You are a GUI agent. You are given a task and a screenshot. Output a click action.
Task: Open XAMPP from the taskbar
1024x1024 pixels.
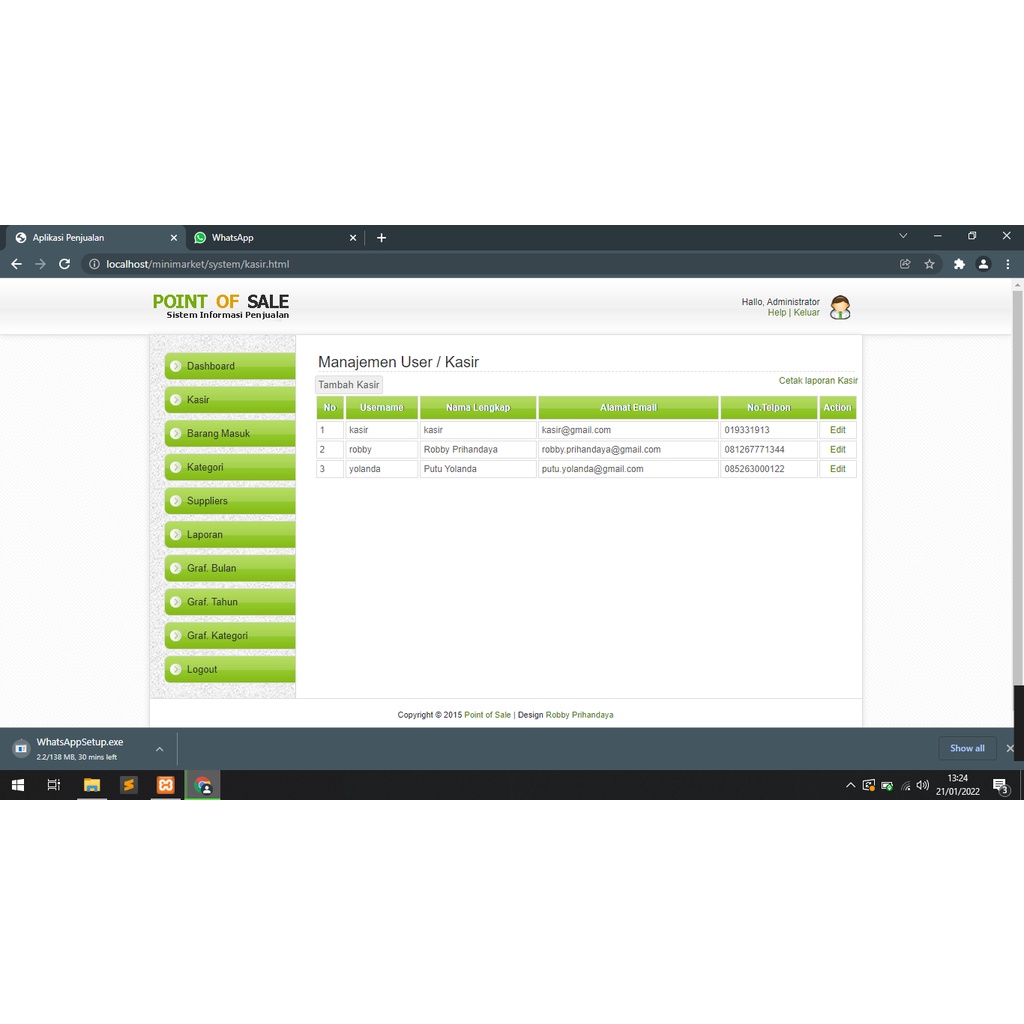pyautogui.click(x=166, y=785)
